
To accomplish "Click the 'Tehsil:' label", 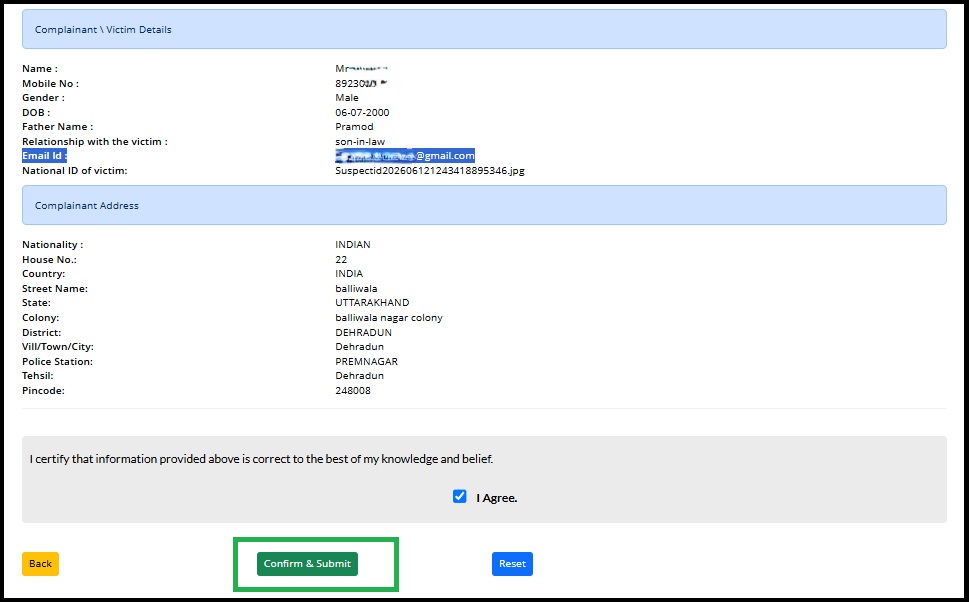I will (x=38, y=376).
